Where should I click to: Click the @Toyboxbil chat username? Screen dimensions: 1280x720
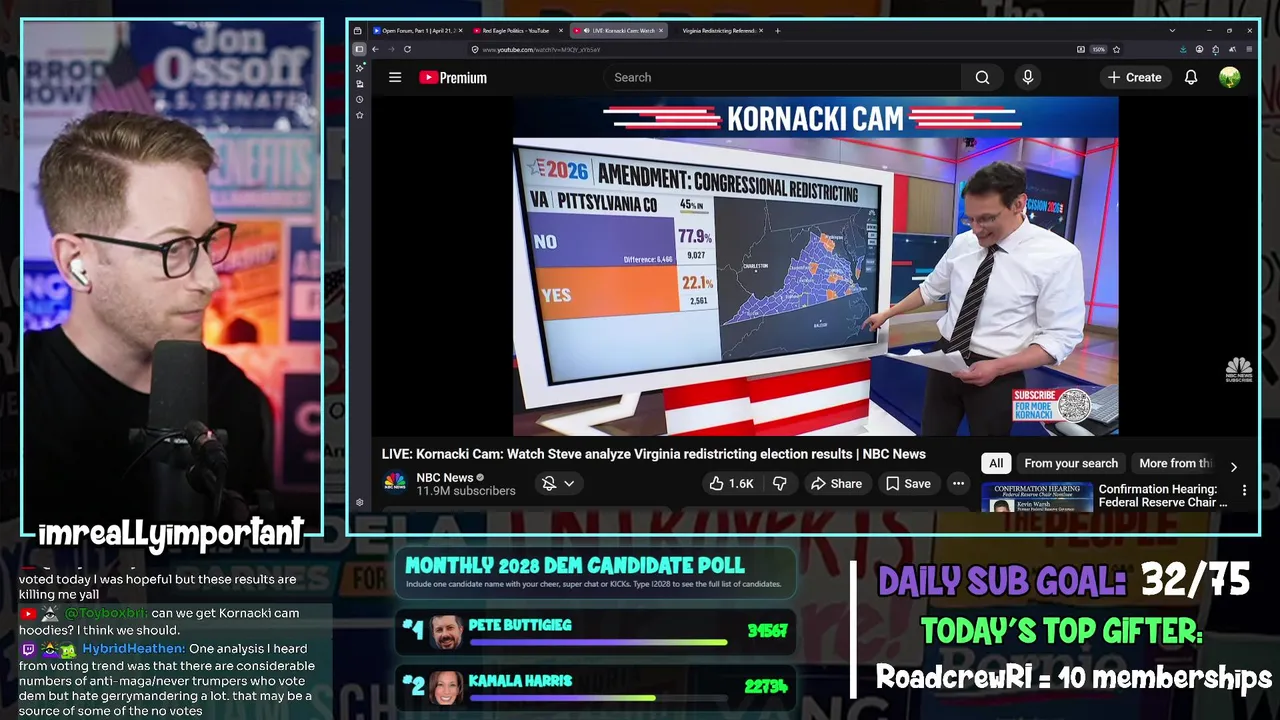coord(106,613)
